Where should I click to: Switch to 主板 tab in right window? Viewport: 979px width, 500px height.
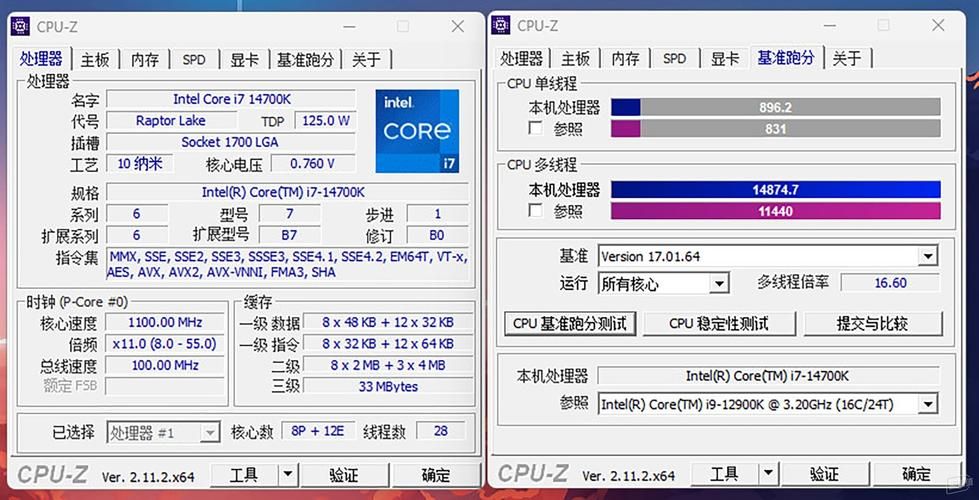click(x=575, y=59)
